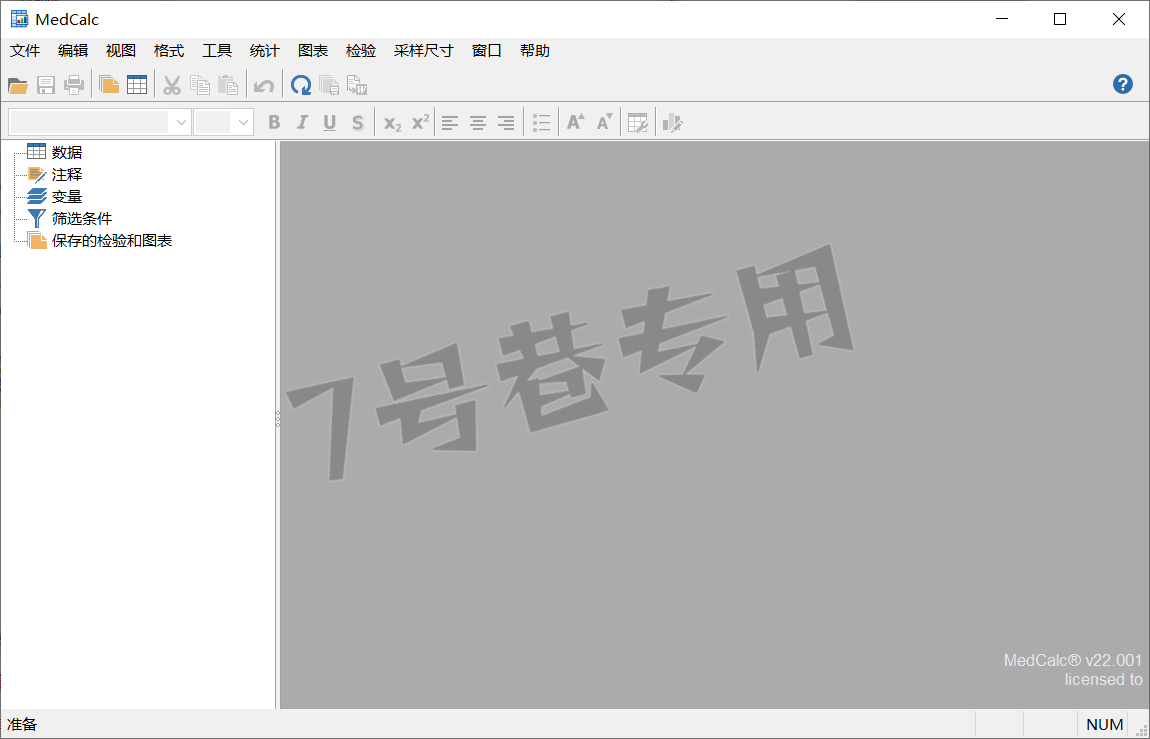Open help via blue question mark icon

(x=1122, y=84)
